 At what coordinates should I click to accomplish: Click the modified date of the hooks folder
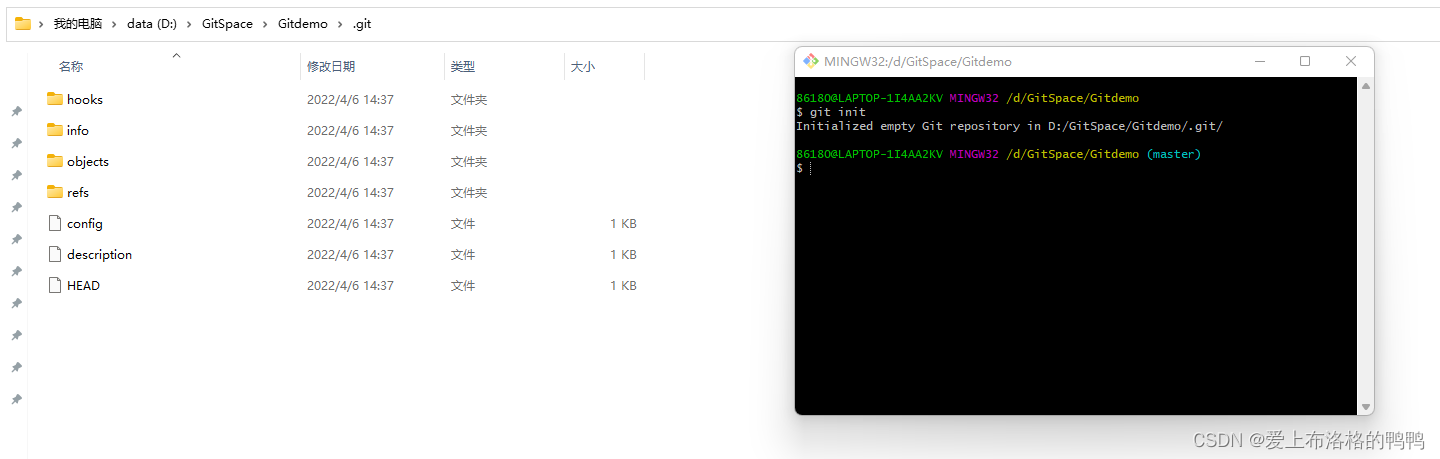[350, 99]
